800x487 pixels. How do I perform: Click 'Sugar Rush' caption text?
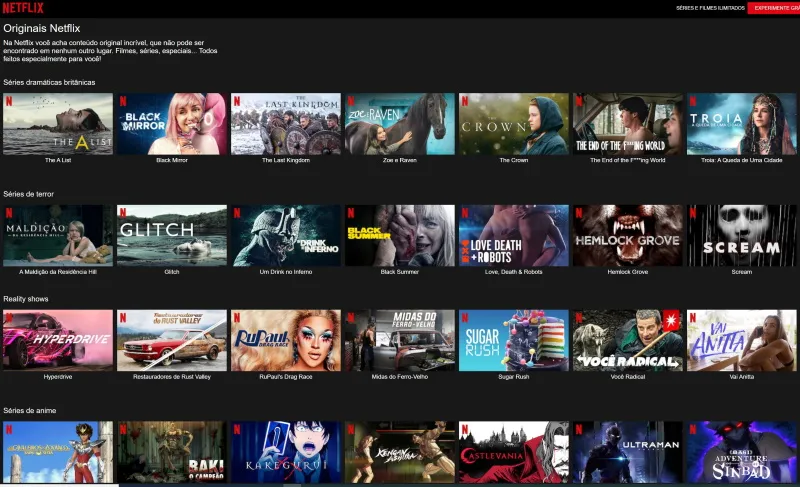(514, 377)
